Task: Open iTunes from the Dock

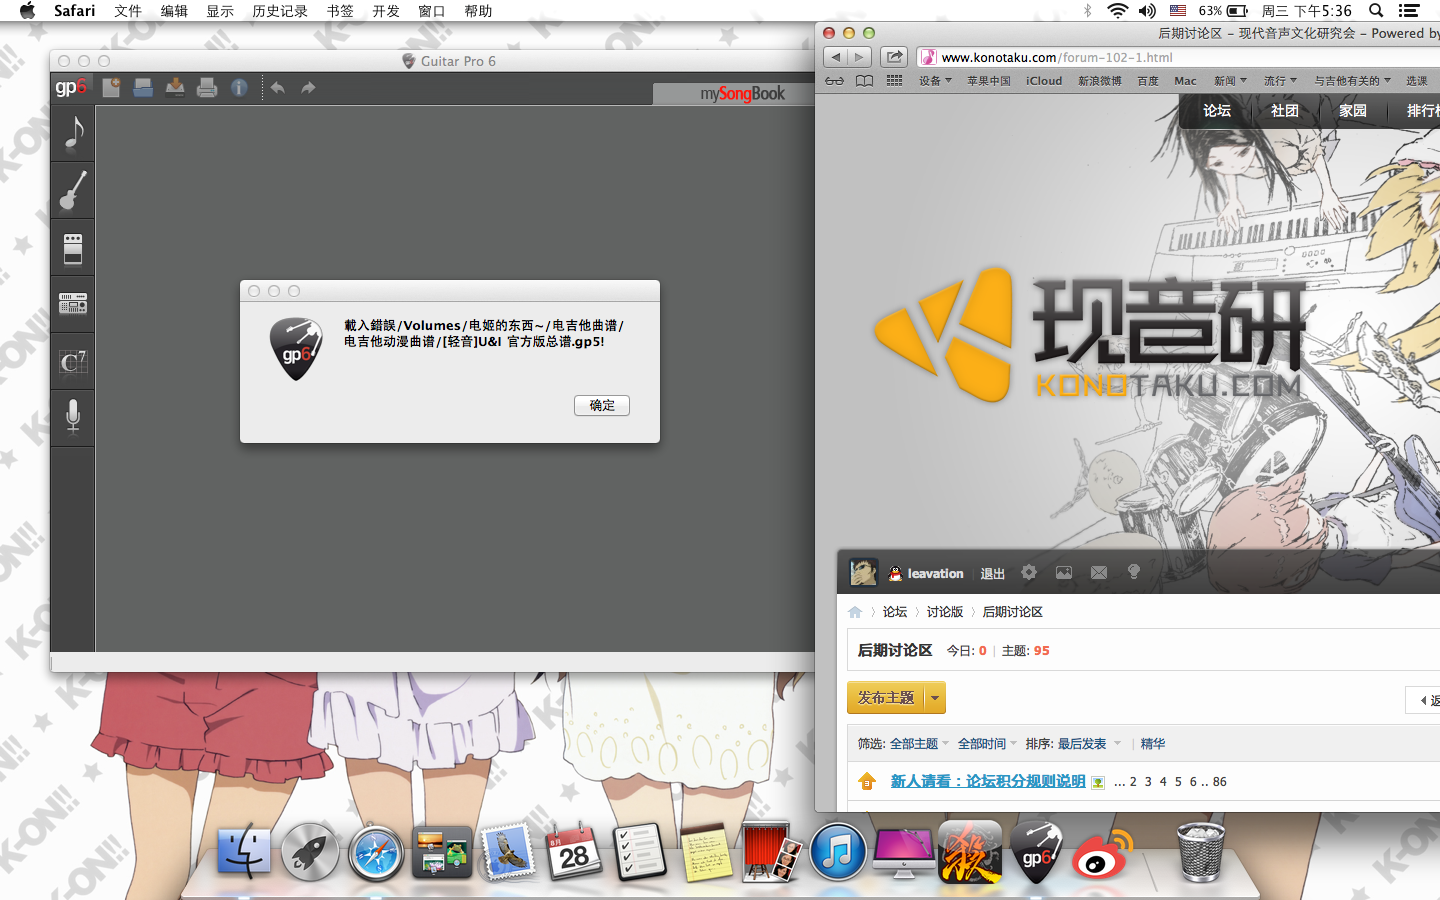Action: [837, 853]
